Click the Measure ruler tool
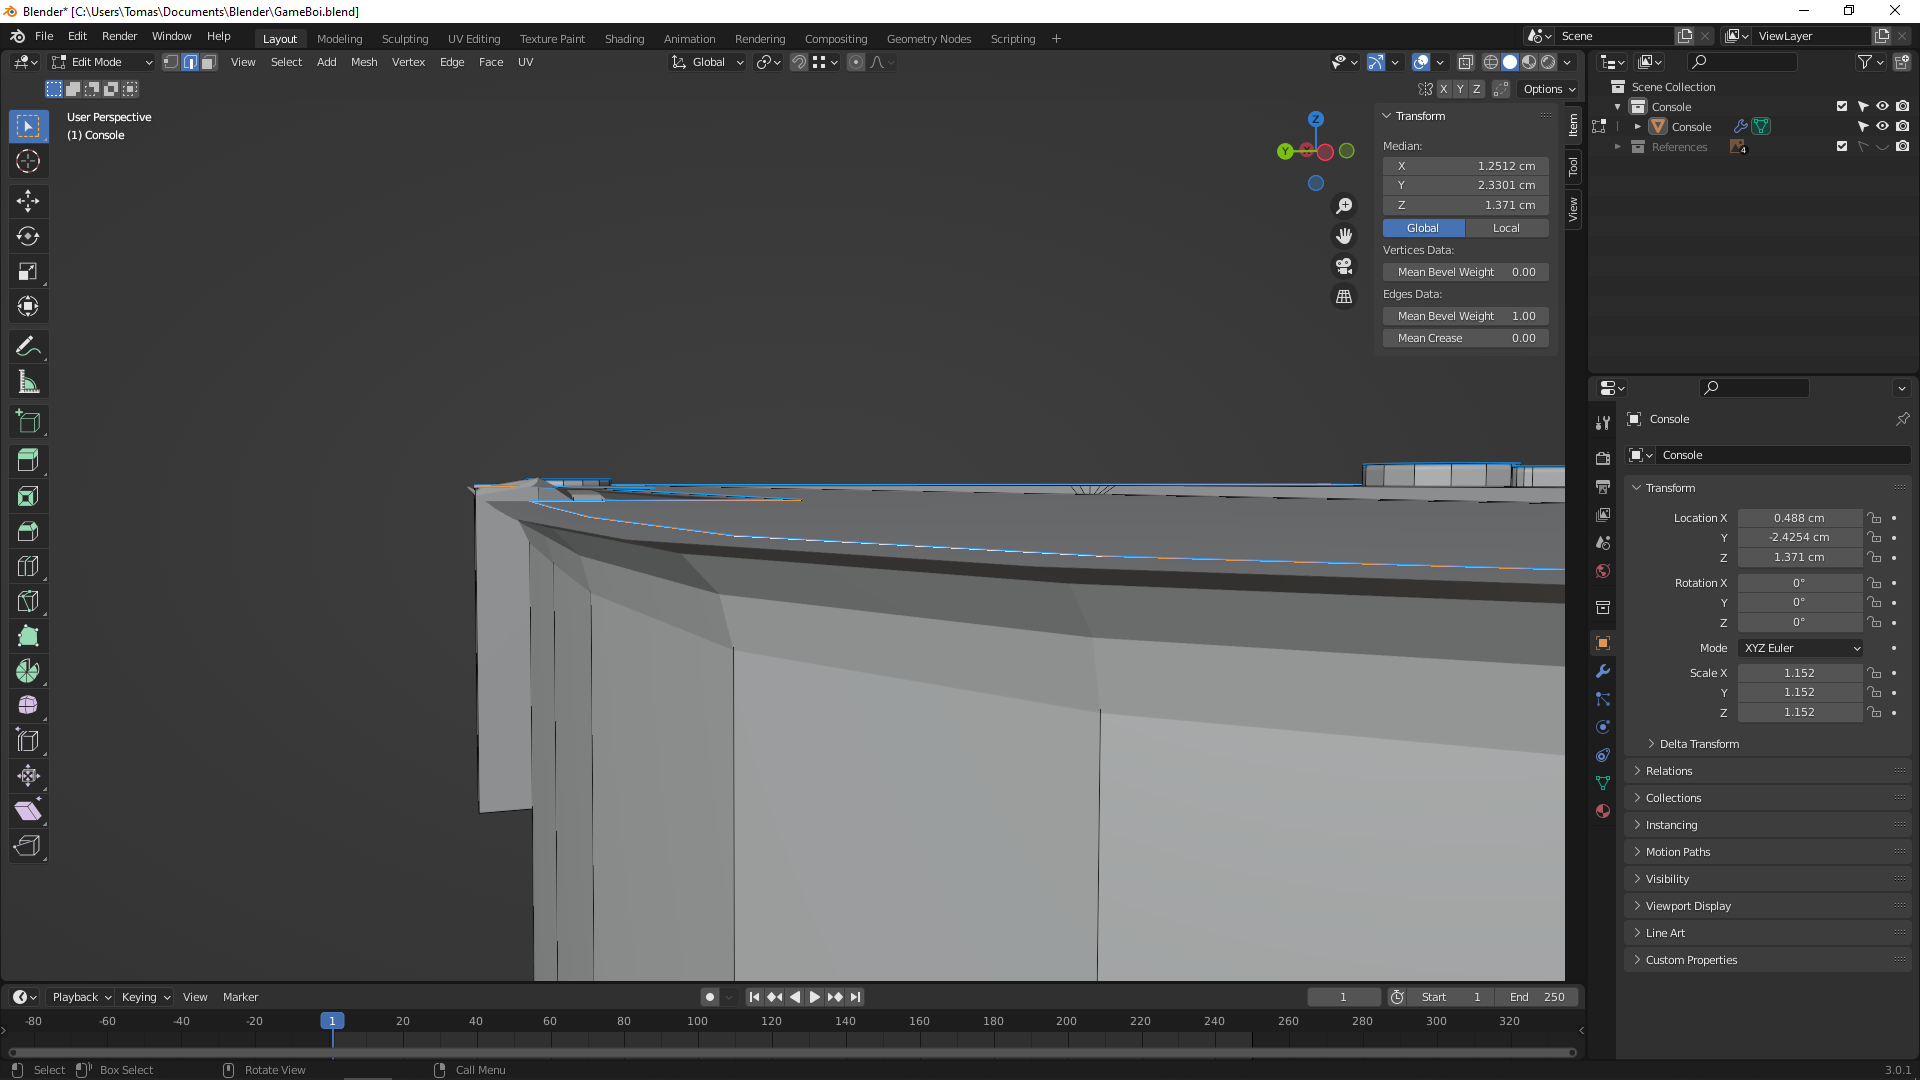Viewport: 1920px width, 1080px height. click(x=28, y=382)
